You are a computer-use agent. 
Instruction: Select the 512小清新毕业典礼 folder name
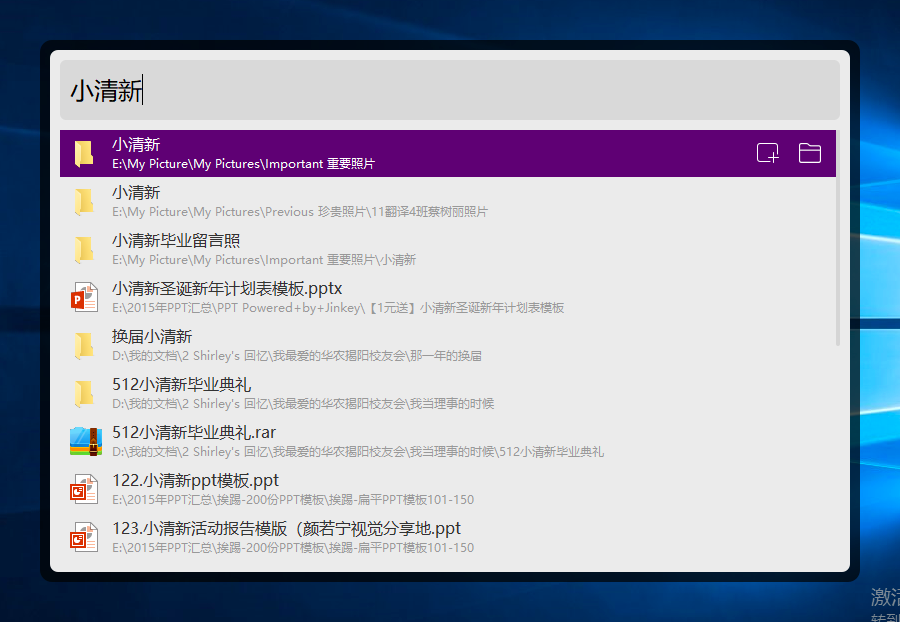[x=181, y=384]
